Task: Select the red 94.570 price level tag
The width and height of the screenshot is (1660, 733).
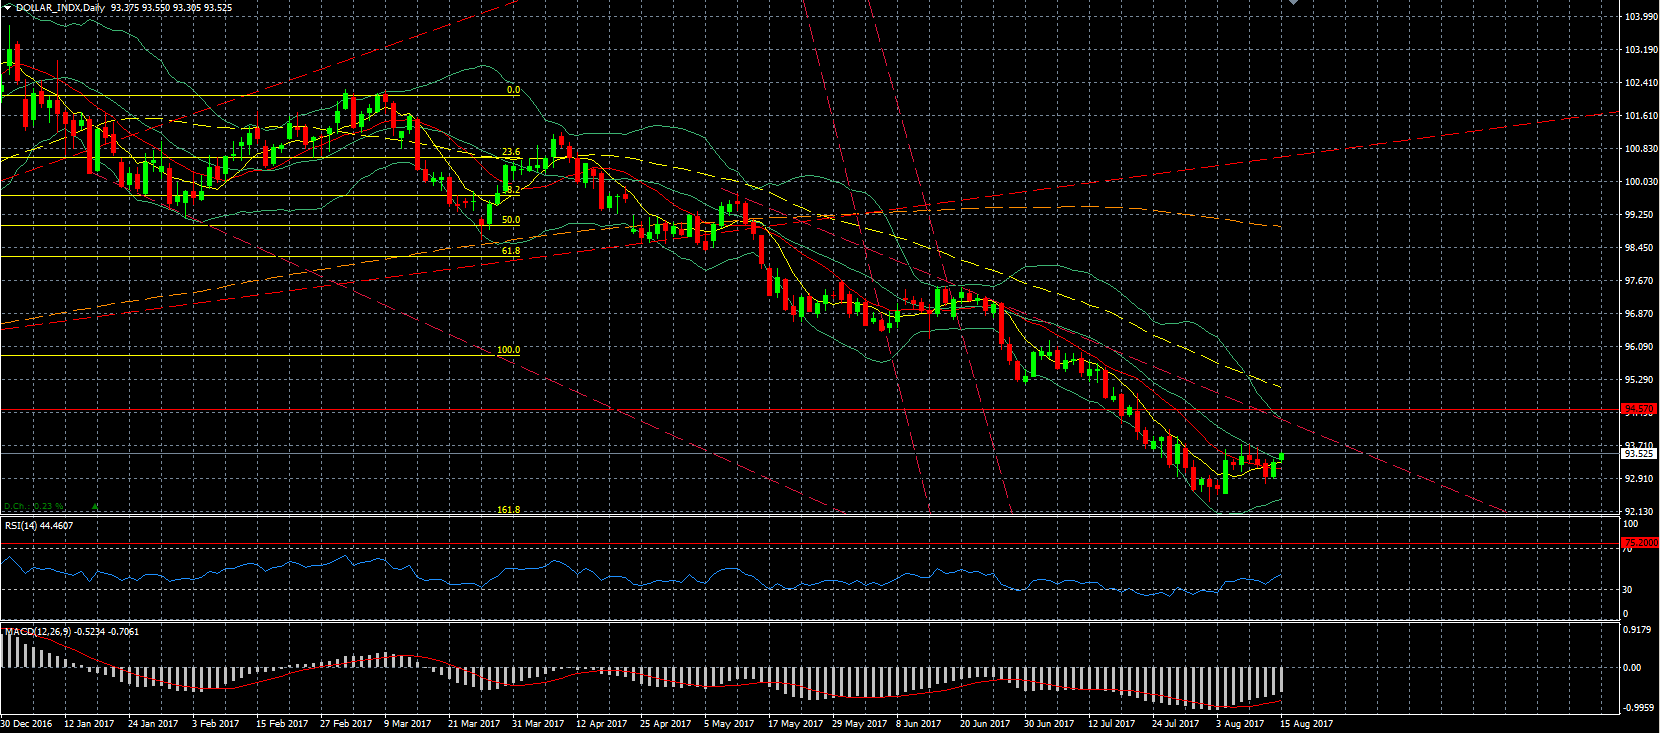Action: [1639, 409]
